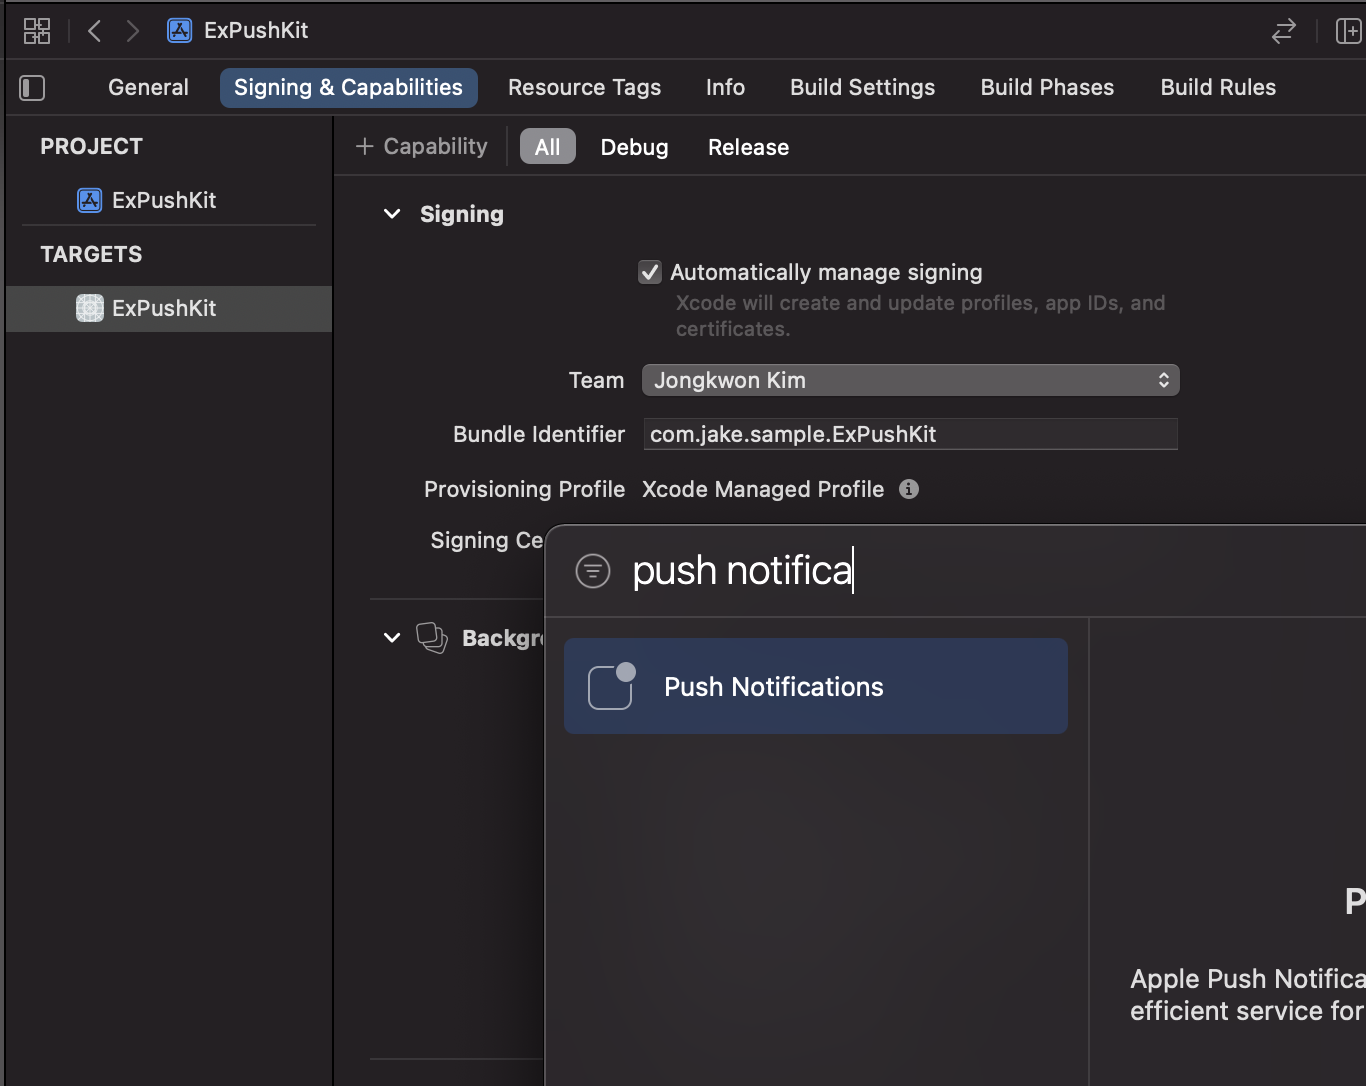Click the ExPushKit target app icon
This screenshot has height=1086, width=1366.
pos(90,308)
